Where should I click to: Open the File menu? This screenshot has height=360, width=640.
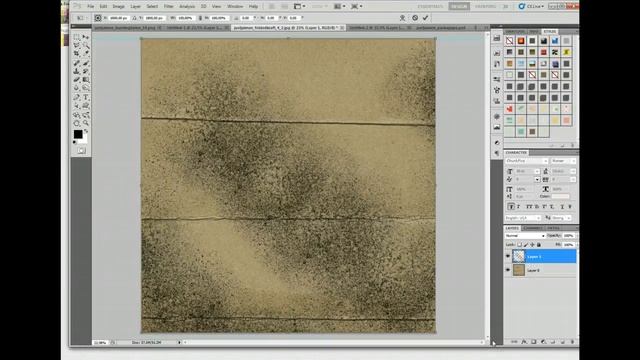pyautogui.click(x=91, y=7)
